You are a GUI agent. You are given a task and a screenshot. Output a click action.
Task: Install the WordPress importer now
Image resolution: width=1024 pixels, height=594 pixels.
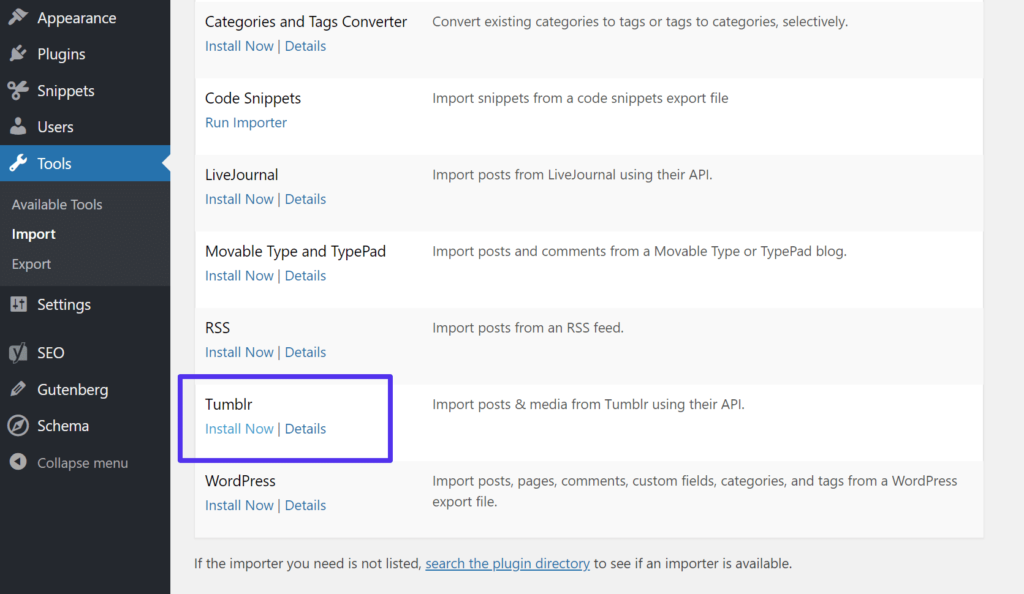[x=239, y=506]
